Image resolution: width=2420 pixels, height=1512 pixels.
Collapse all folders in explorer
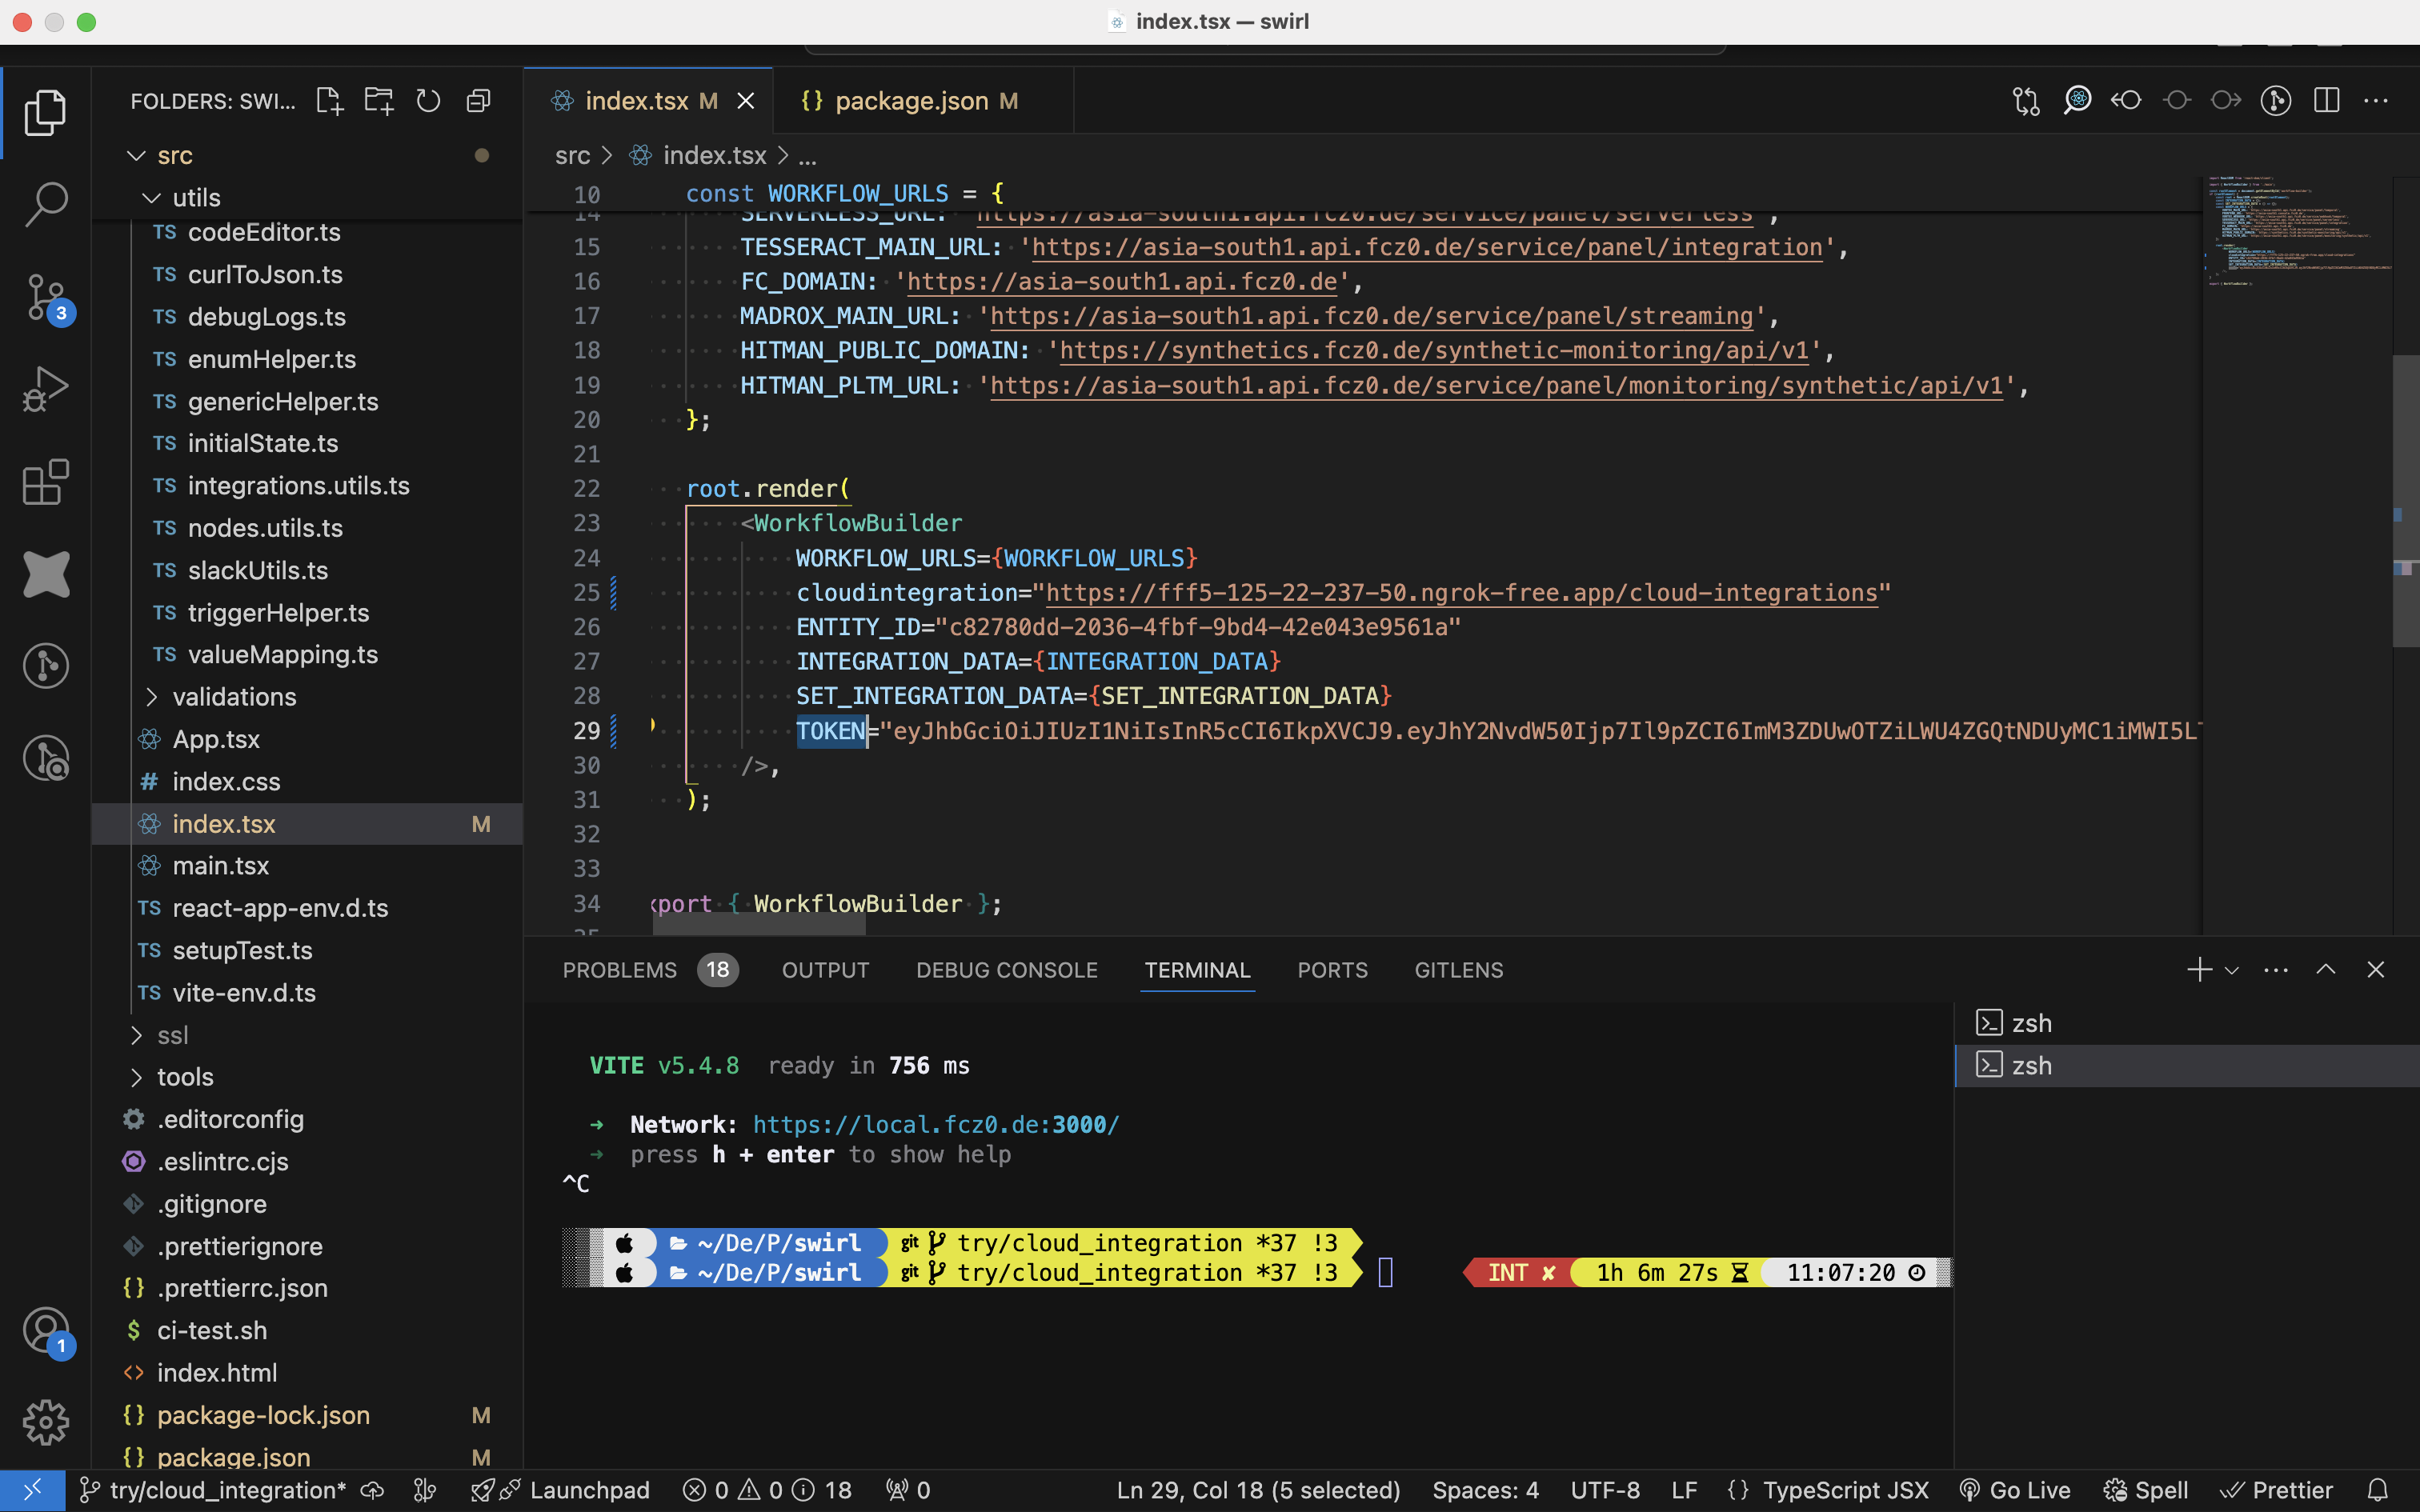pyautogui.click(x=479, y=101)
